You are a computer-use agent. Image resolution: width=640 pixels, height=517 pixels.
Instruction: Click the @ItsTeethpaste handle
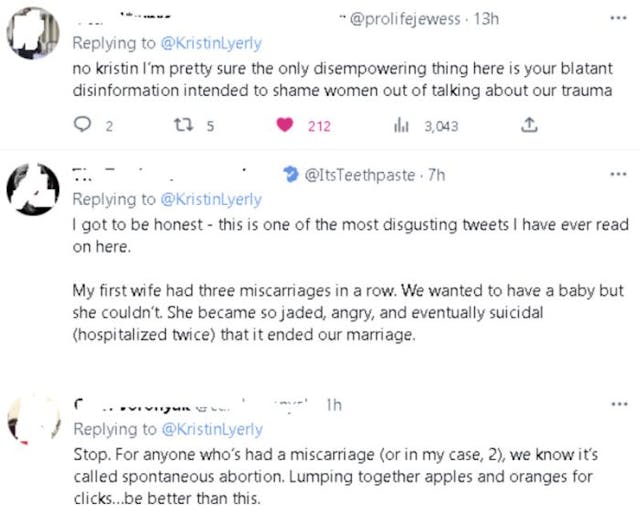359,175
